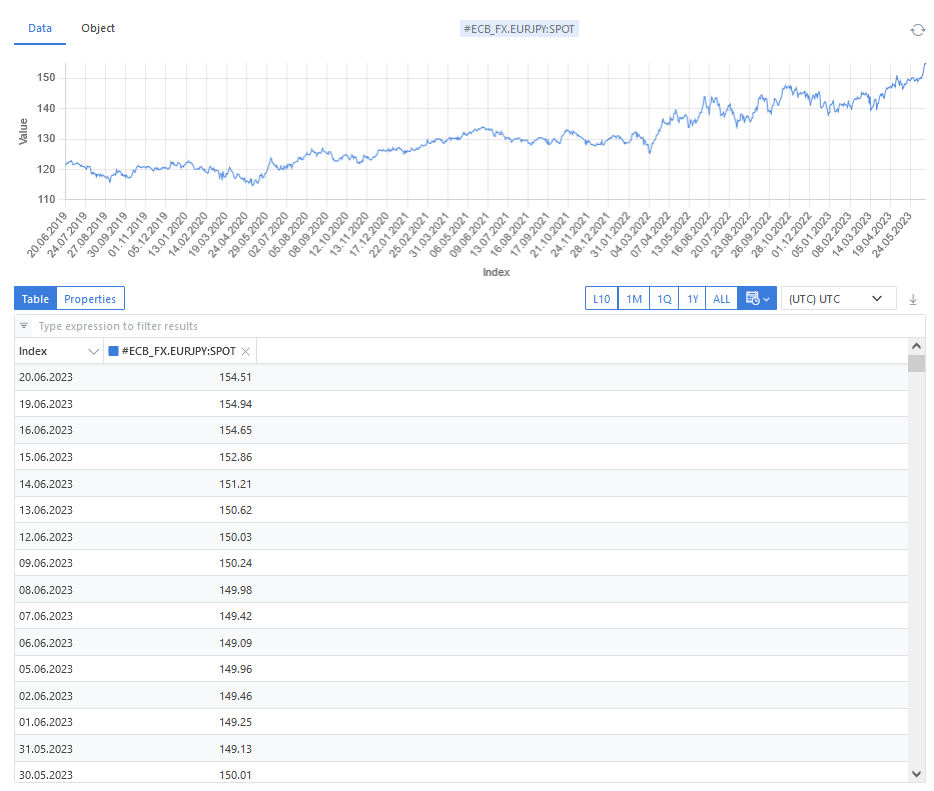Open the (UTC) UTC timezone dropdown
The image size is (934, 791).
click(837, 299)
